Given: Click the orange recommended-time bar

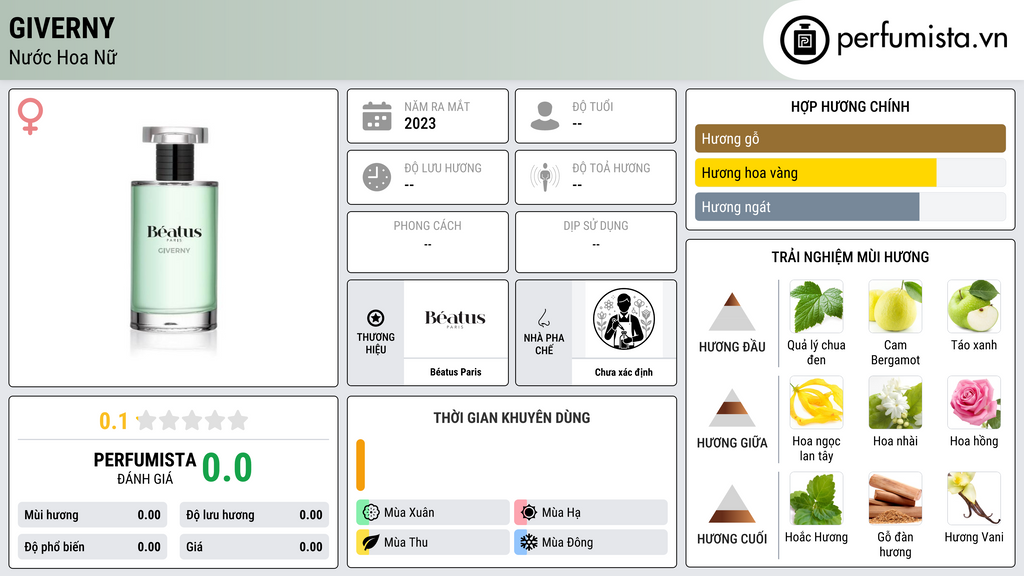Looking at the screenshot, I should (360, 465).
